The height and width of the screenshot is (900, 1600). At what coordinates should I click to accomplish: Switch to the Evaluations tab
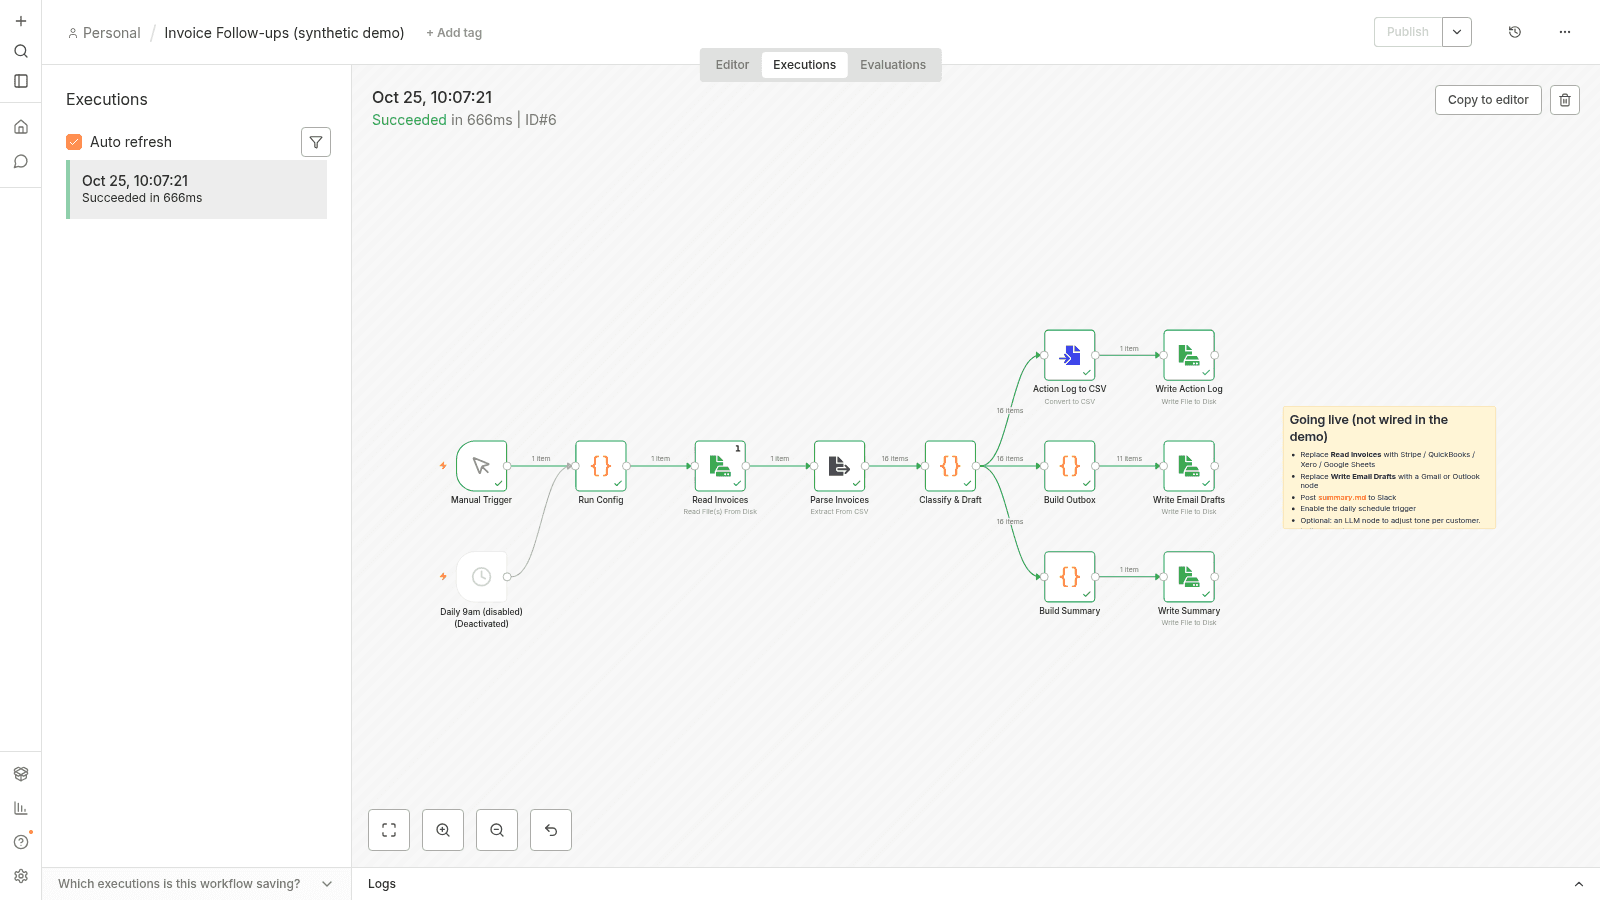(x=893, y=65)
